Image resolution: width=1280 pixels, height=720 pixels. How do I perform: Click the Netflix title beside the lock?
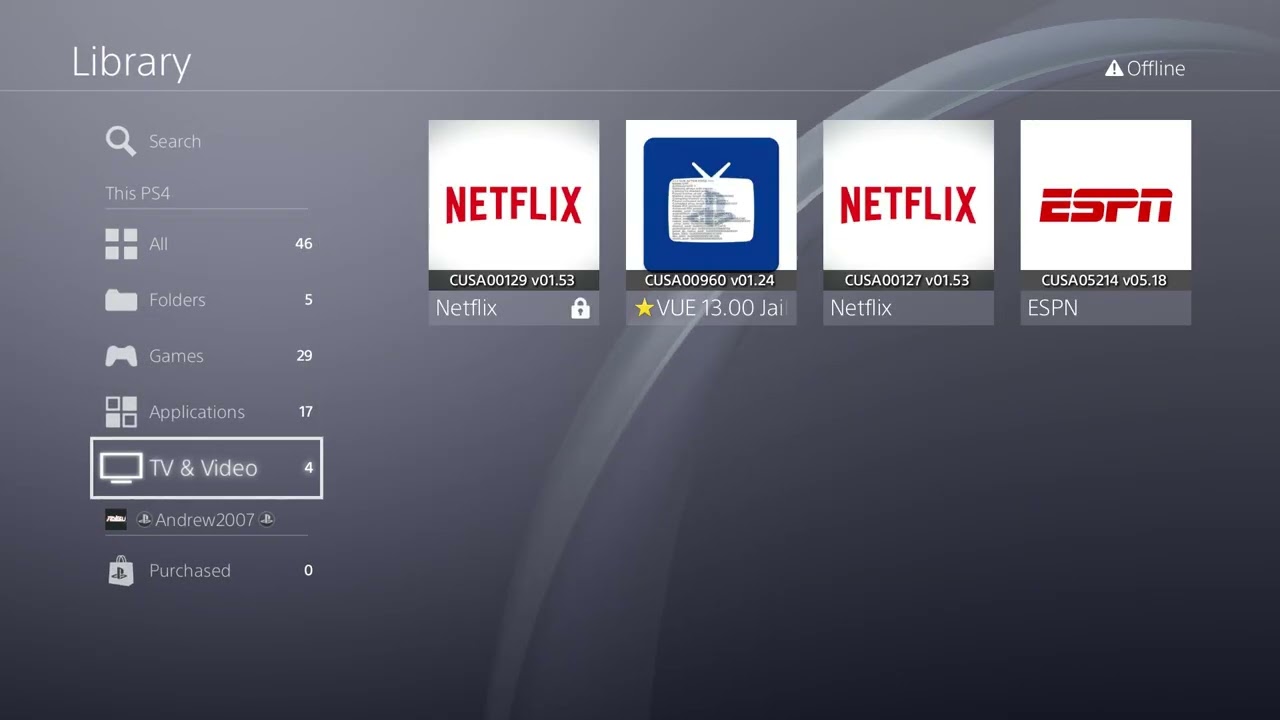[466, 308]
